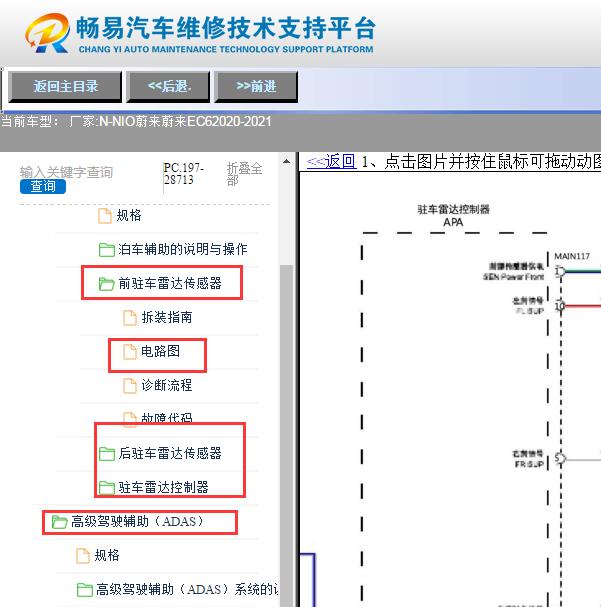
Task: Open 拆装指南 document
Action: [x=167, y=317]
